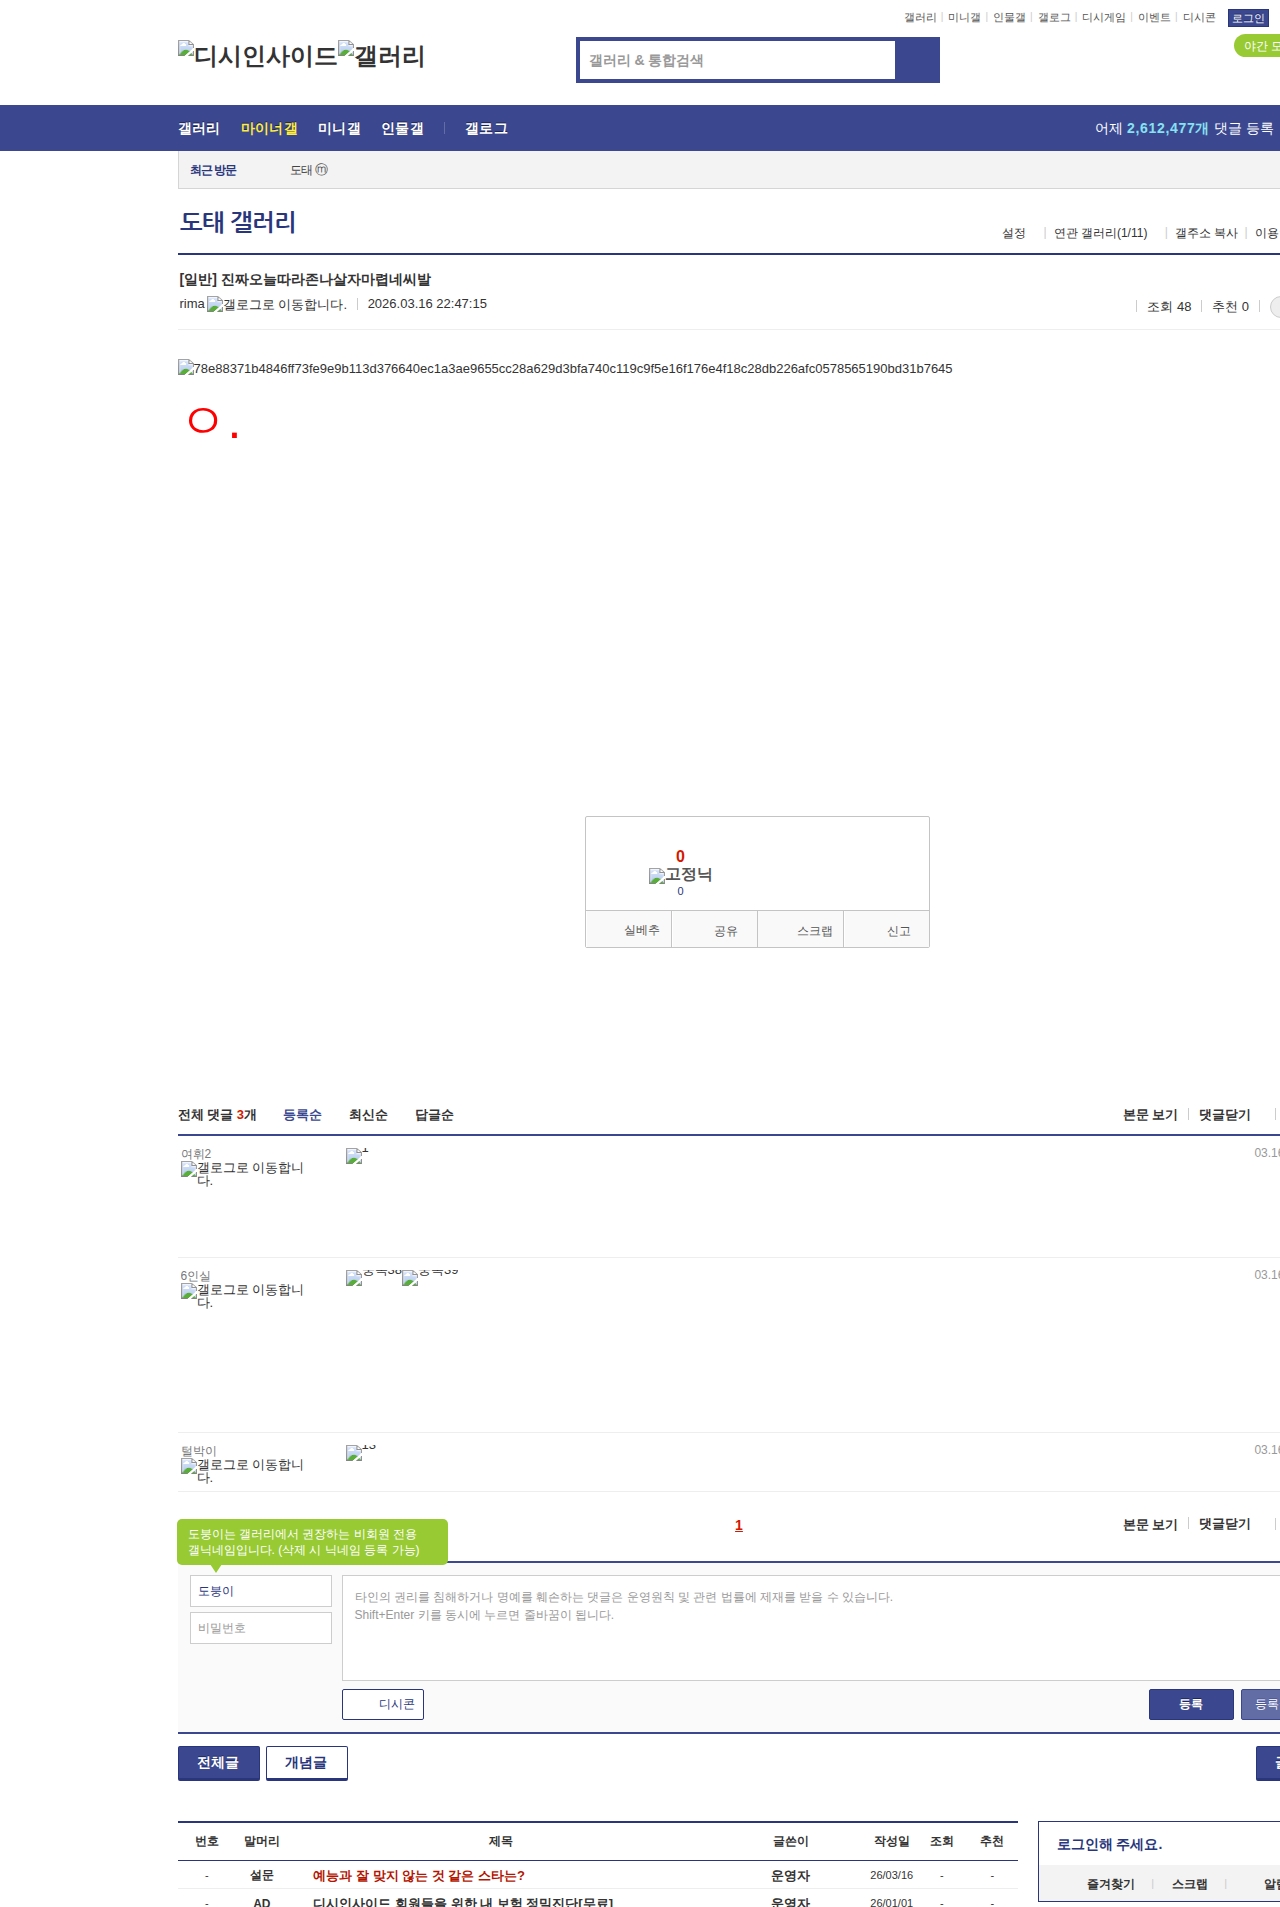Click the 고정닉 icon in the vote box
1280x1907 pixels.
pos(680,875)
